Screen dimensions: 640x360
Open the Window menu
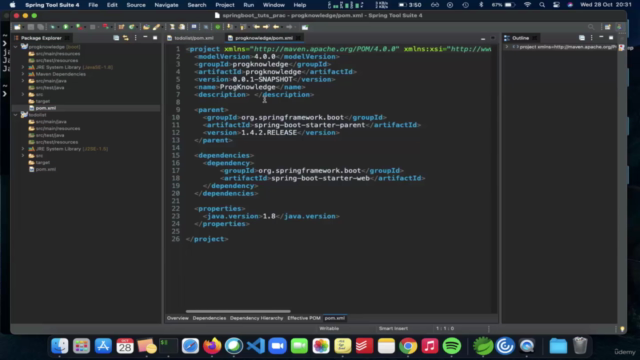coord(273,5)
